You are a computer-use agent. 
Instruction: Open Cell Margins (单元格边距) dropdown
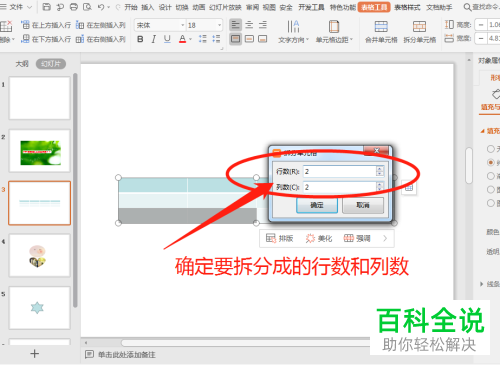[x=334, y=40]
